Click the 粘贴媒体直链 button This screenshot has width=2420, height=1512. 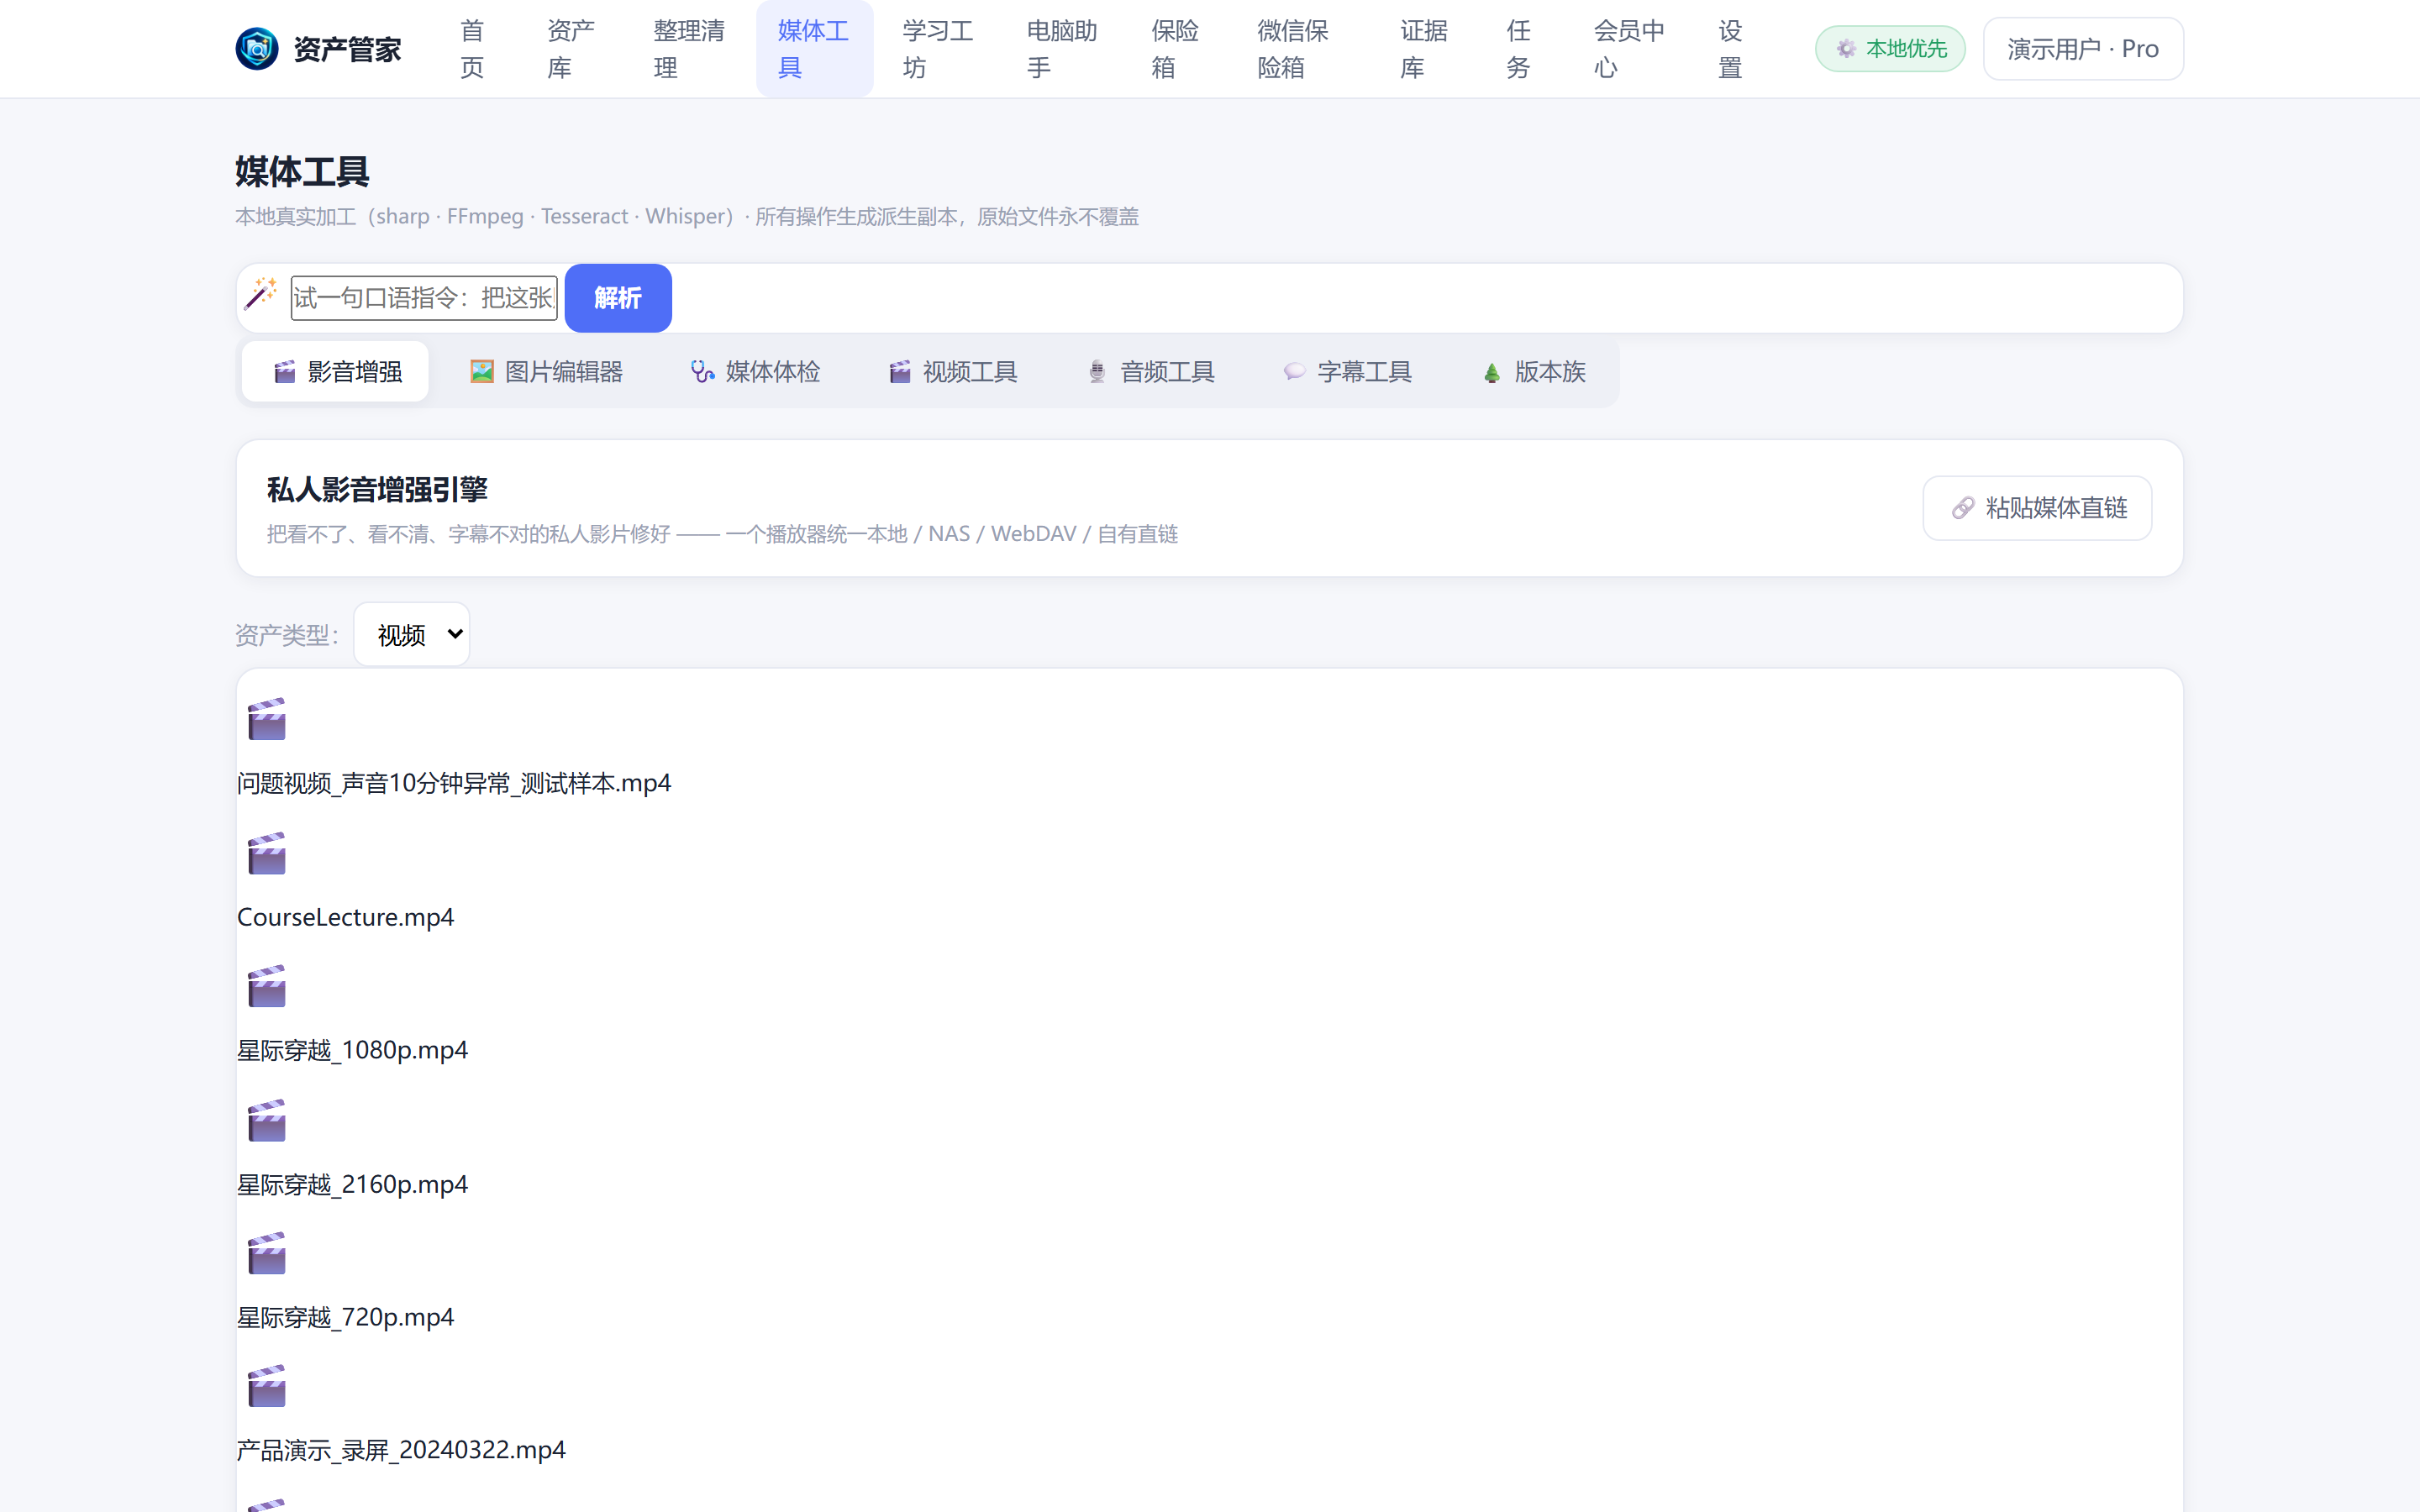coord(2037,508)
